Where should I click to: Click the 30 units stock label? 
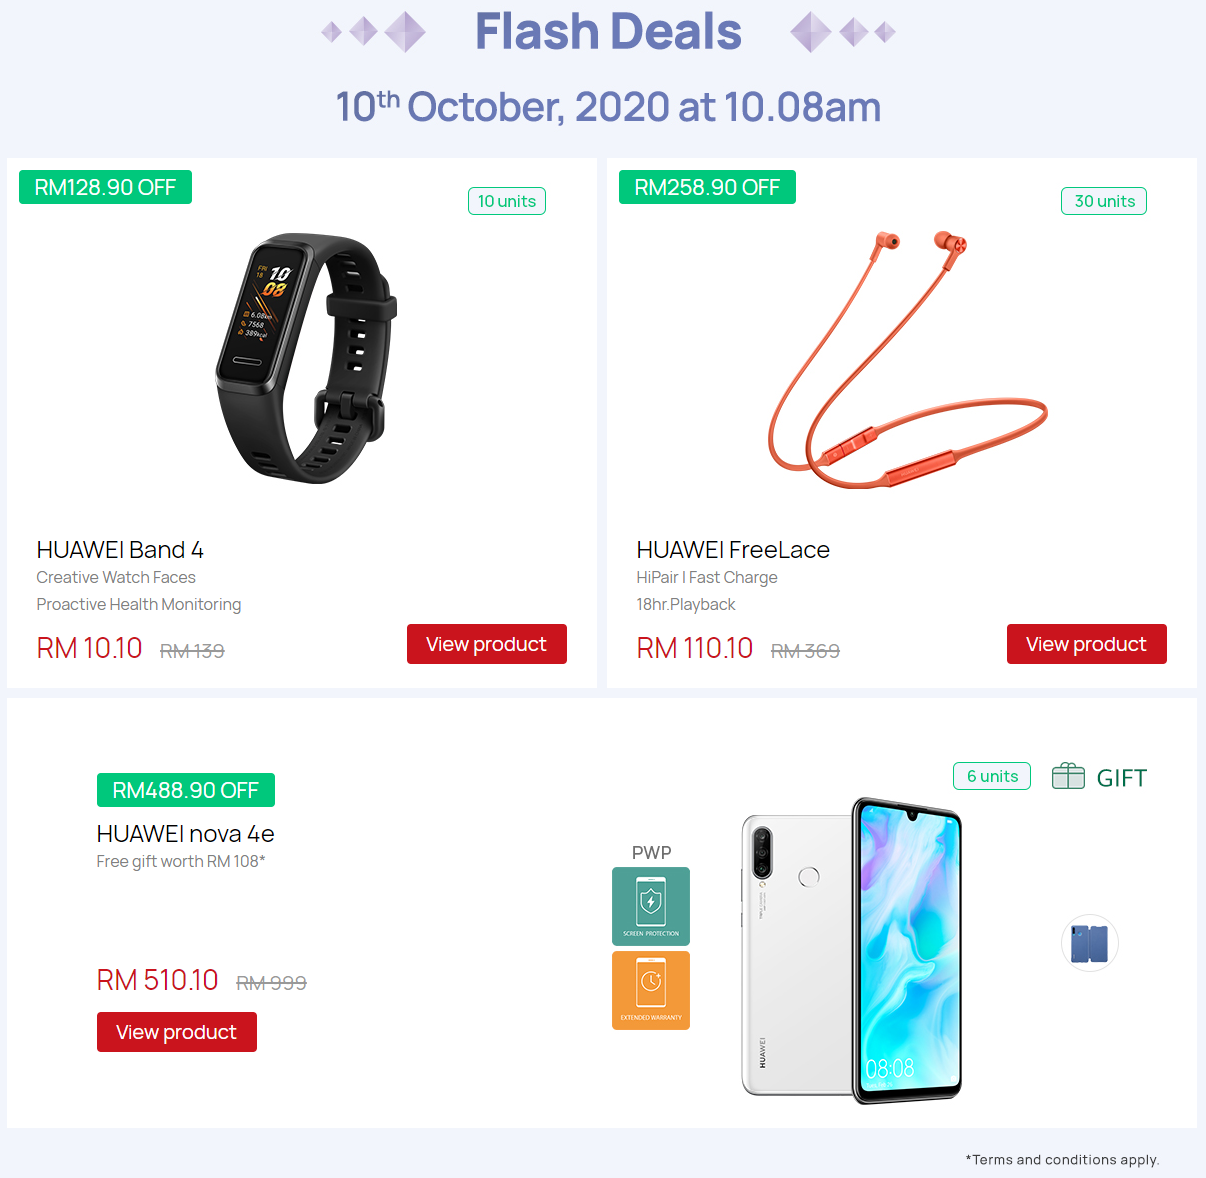(1104, 201)
